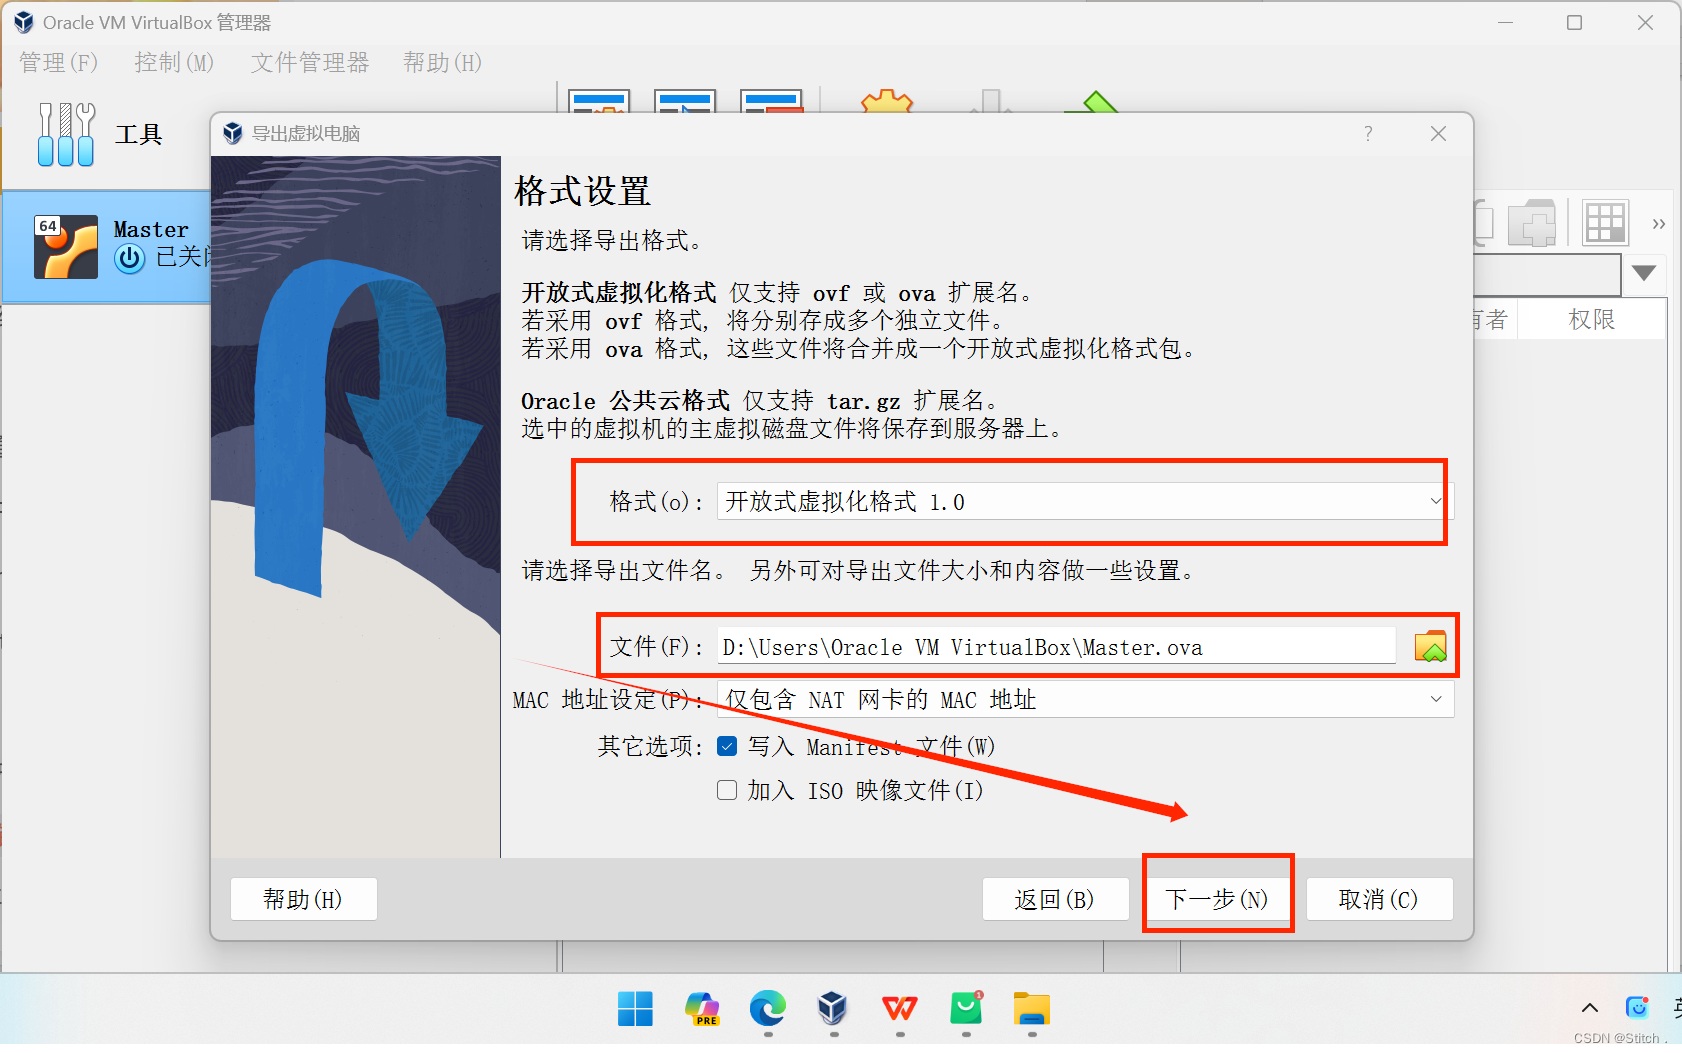Image resolution: width=1682 pixels, height=1053 pixels.
Task: Open the 文件管理器 menu
Action: tap(310, 62)
